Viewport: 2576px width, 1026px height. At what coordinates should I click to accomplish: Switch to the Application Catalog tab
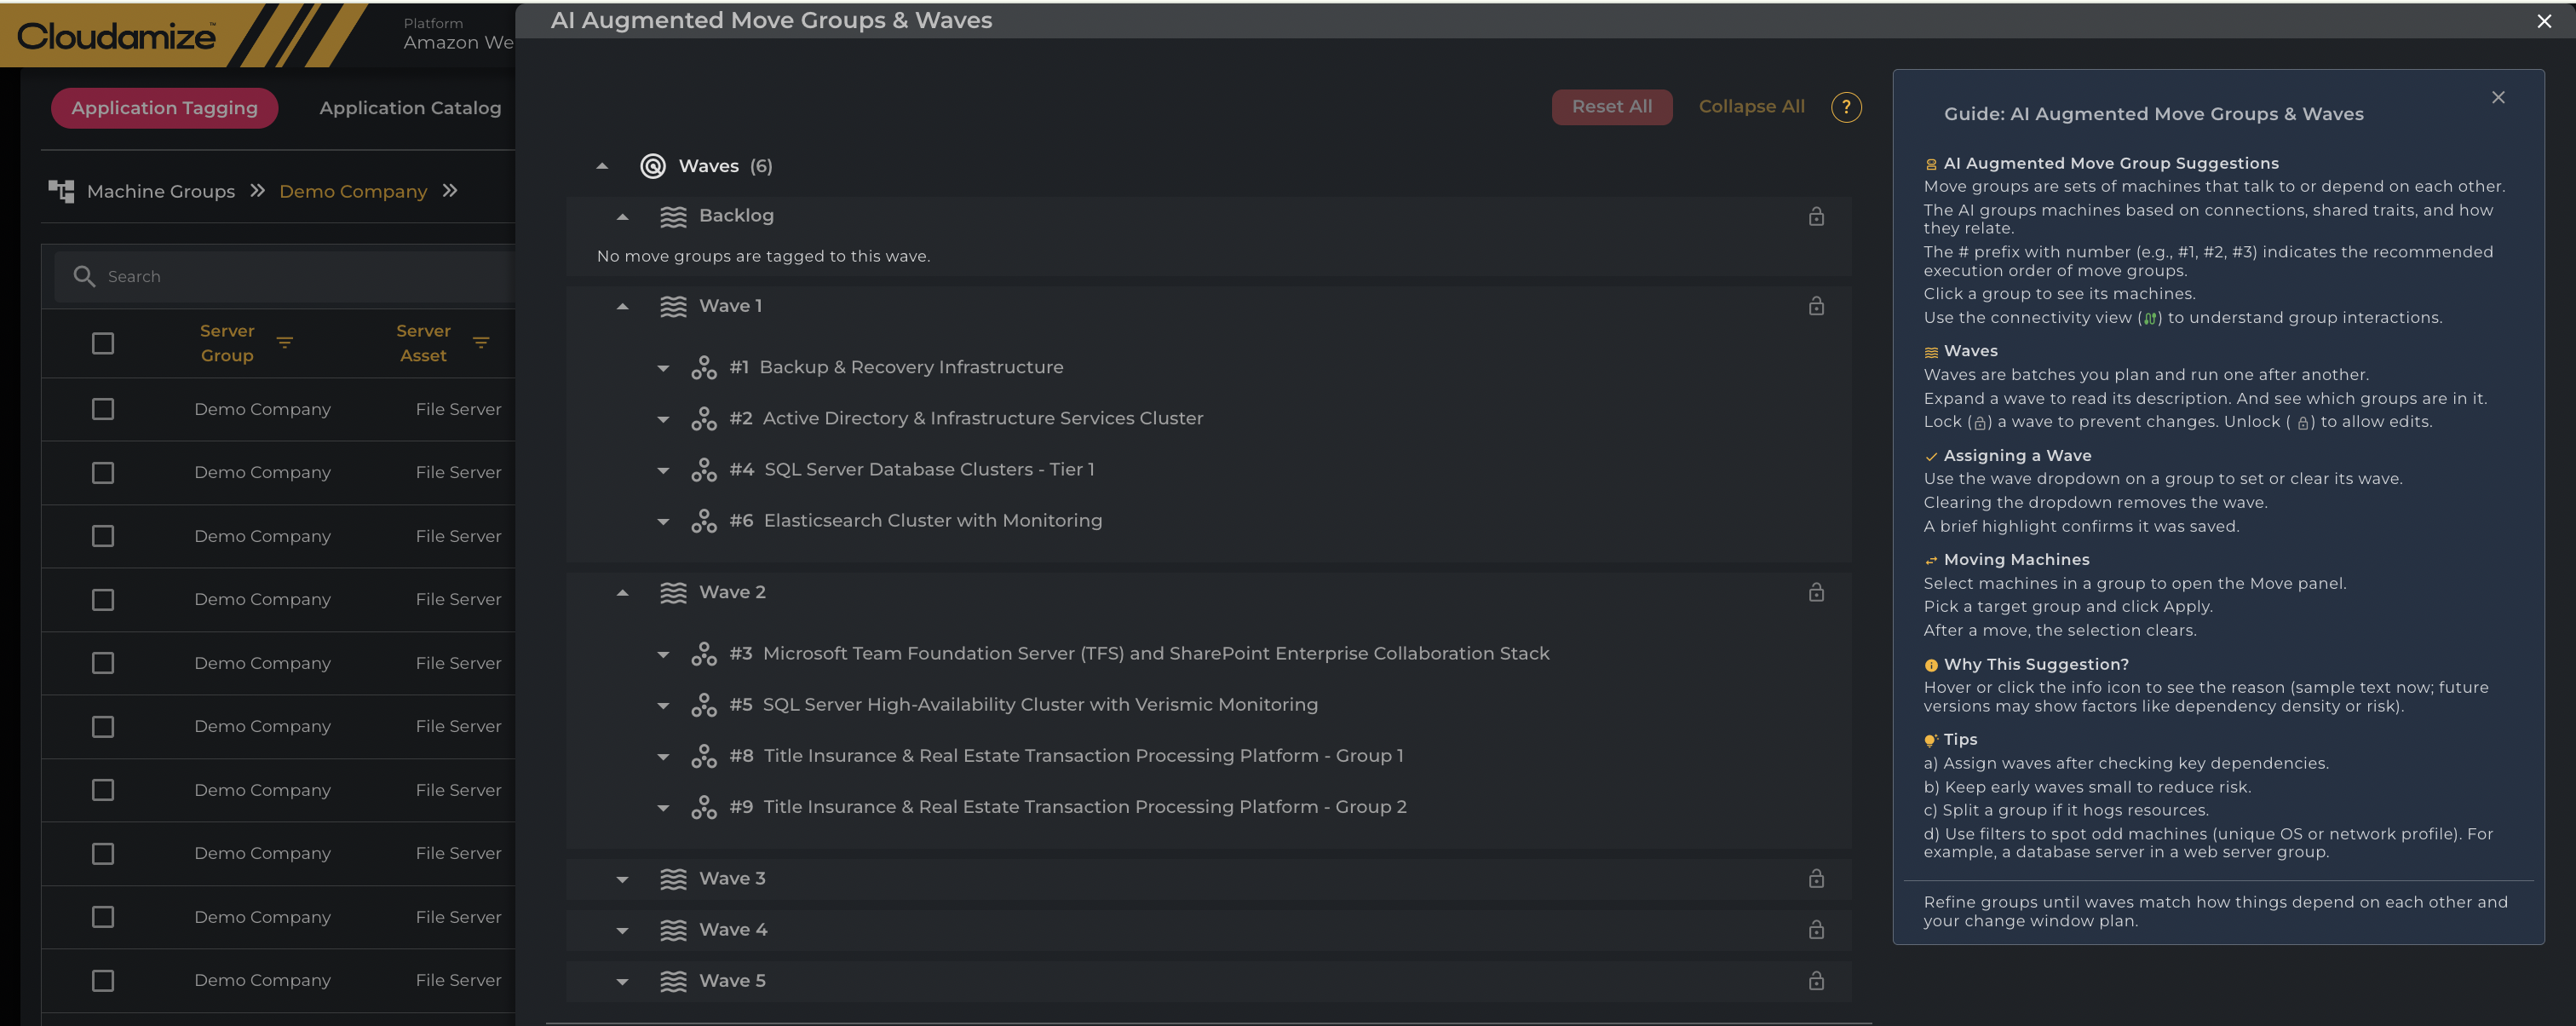point(410,108)
